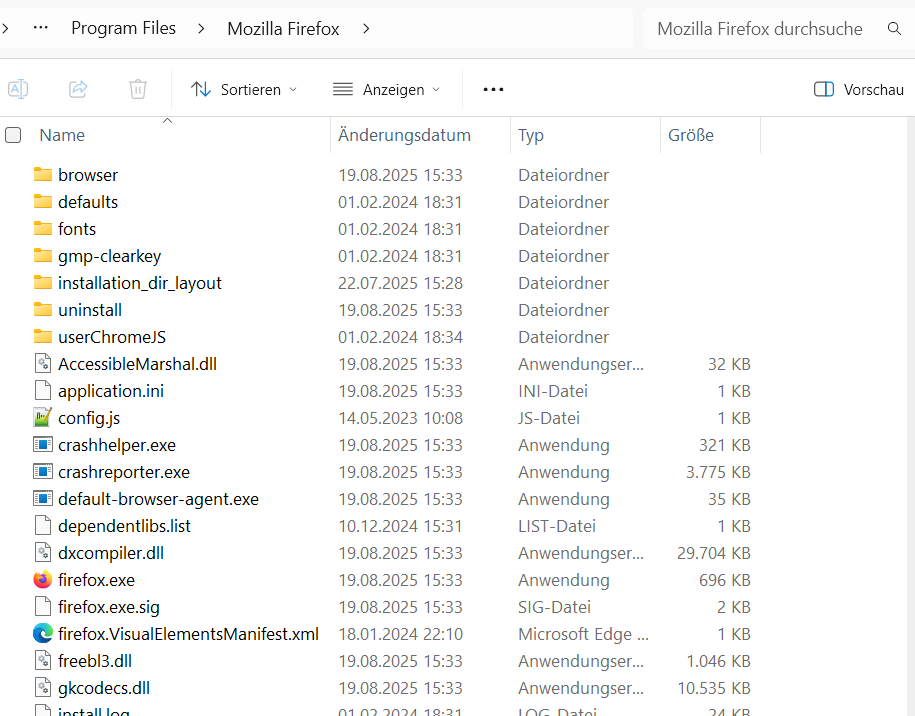Expand chevron after Mozilla Firefox breadcrumb
Screen dimensions: 915x716
[366, 29]
